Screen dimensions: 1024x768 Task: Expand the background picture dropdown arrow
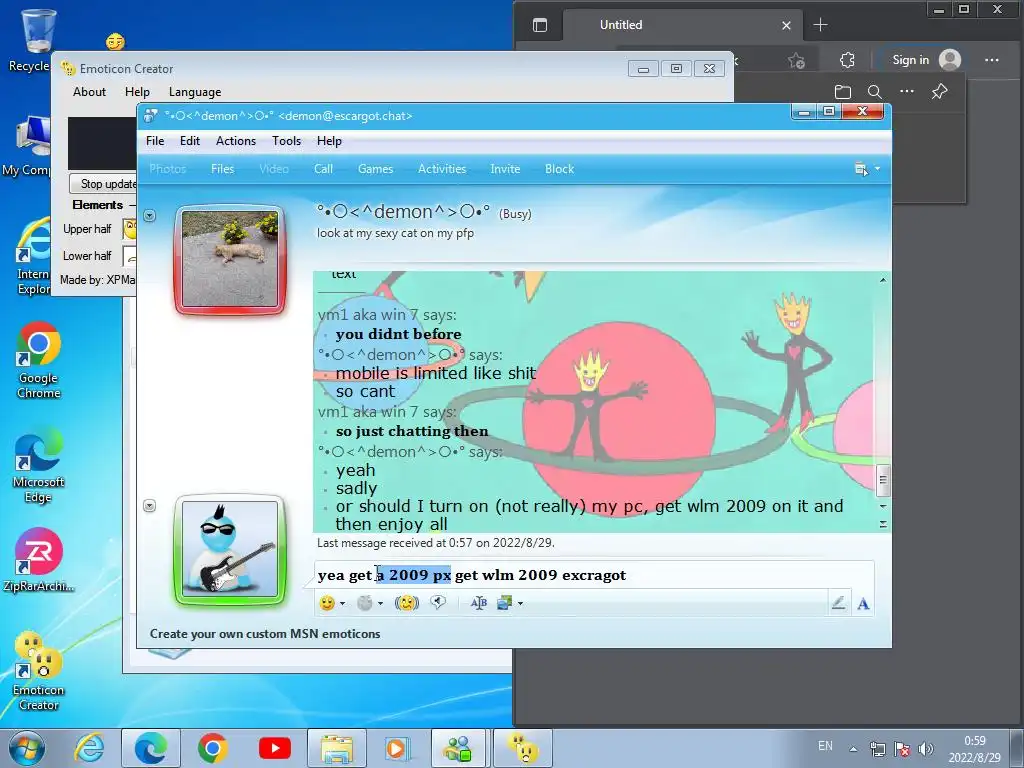coord(520,603)
